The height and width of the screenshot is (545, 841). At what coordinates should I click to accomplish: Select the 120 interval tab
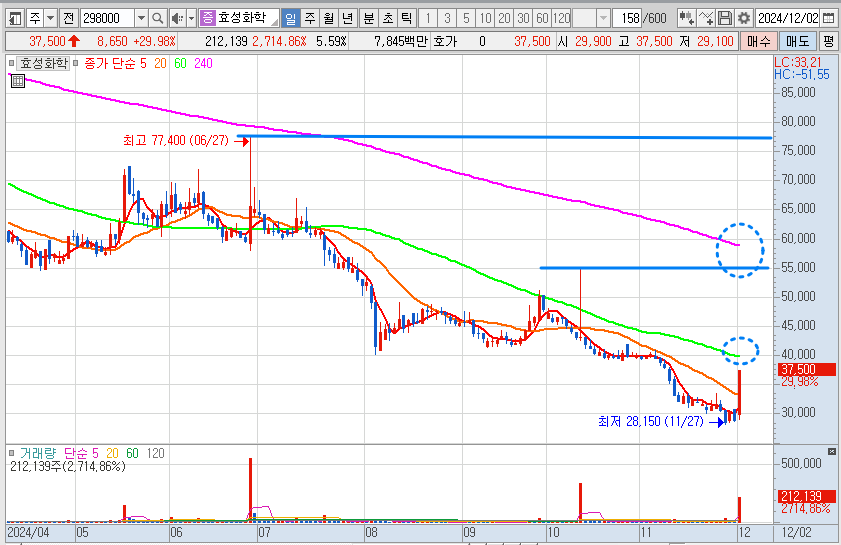point(562,19)
